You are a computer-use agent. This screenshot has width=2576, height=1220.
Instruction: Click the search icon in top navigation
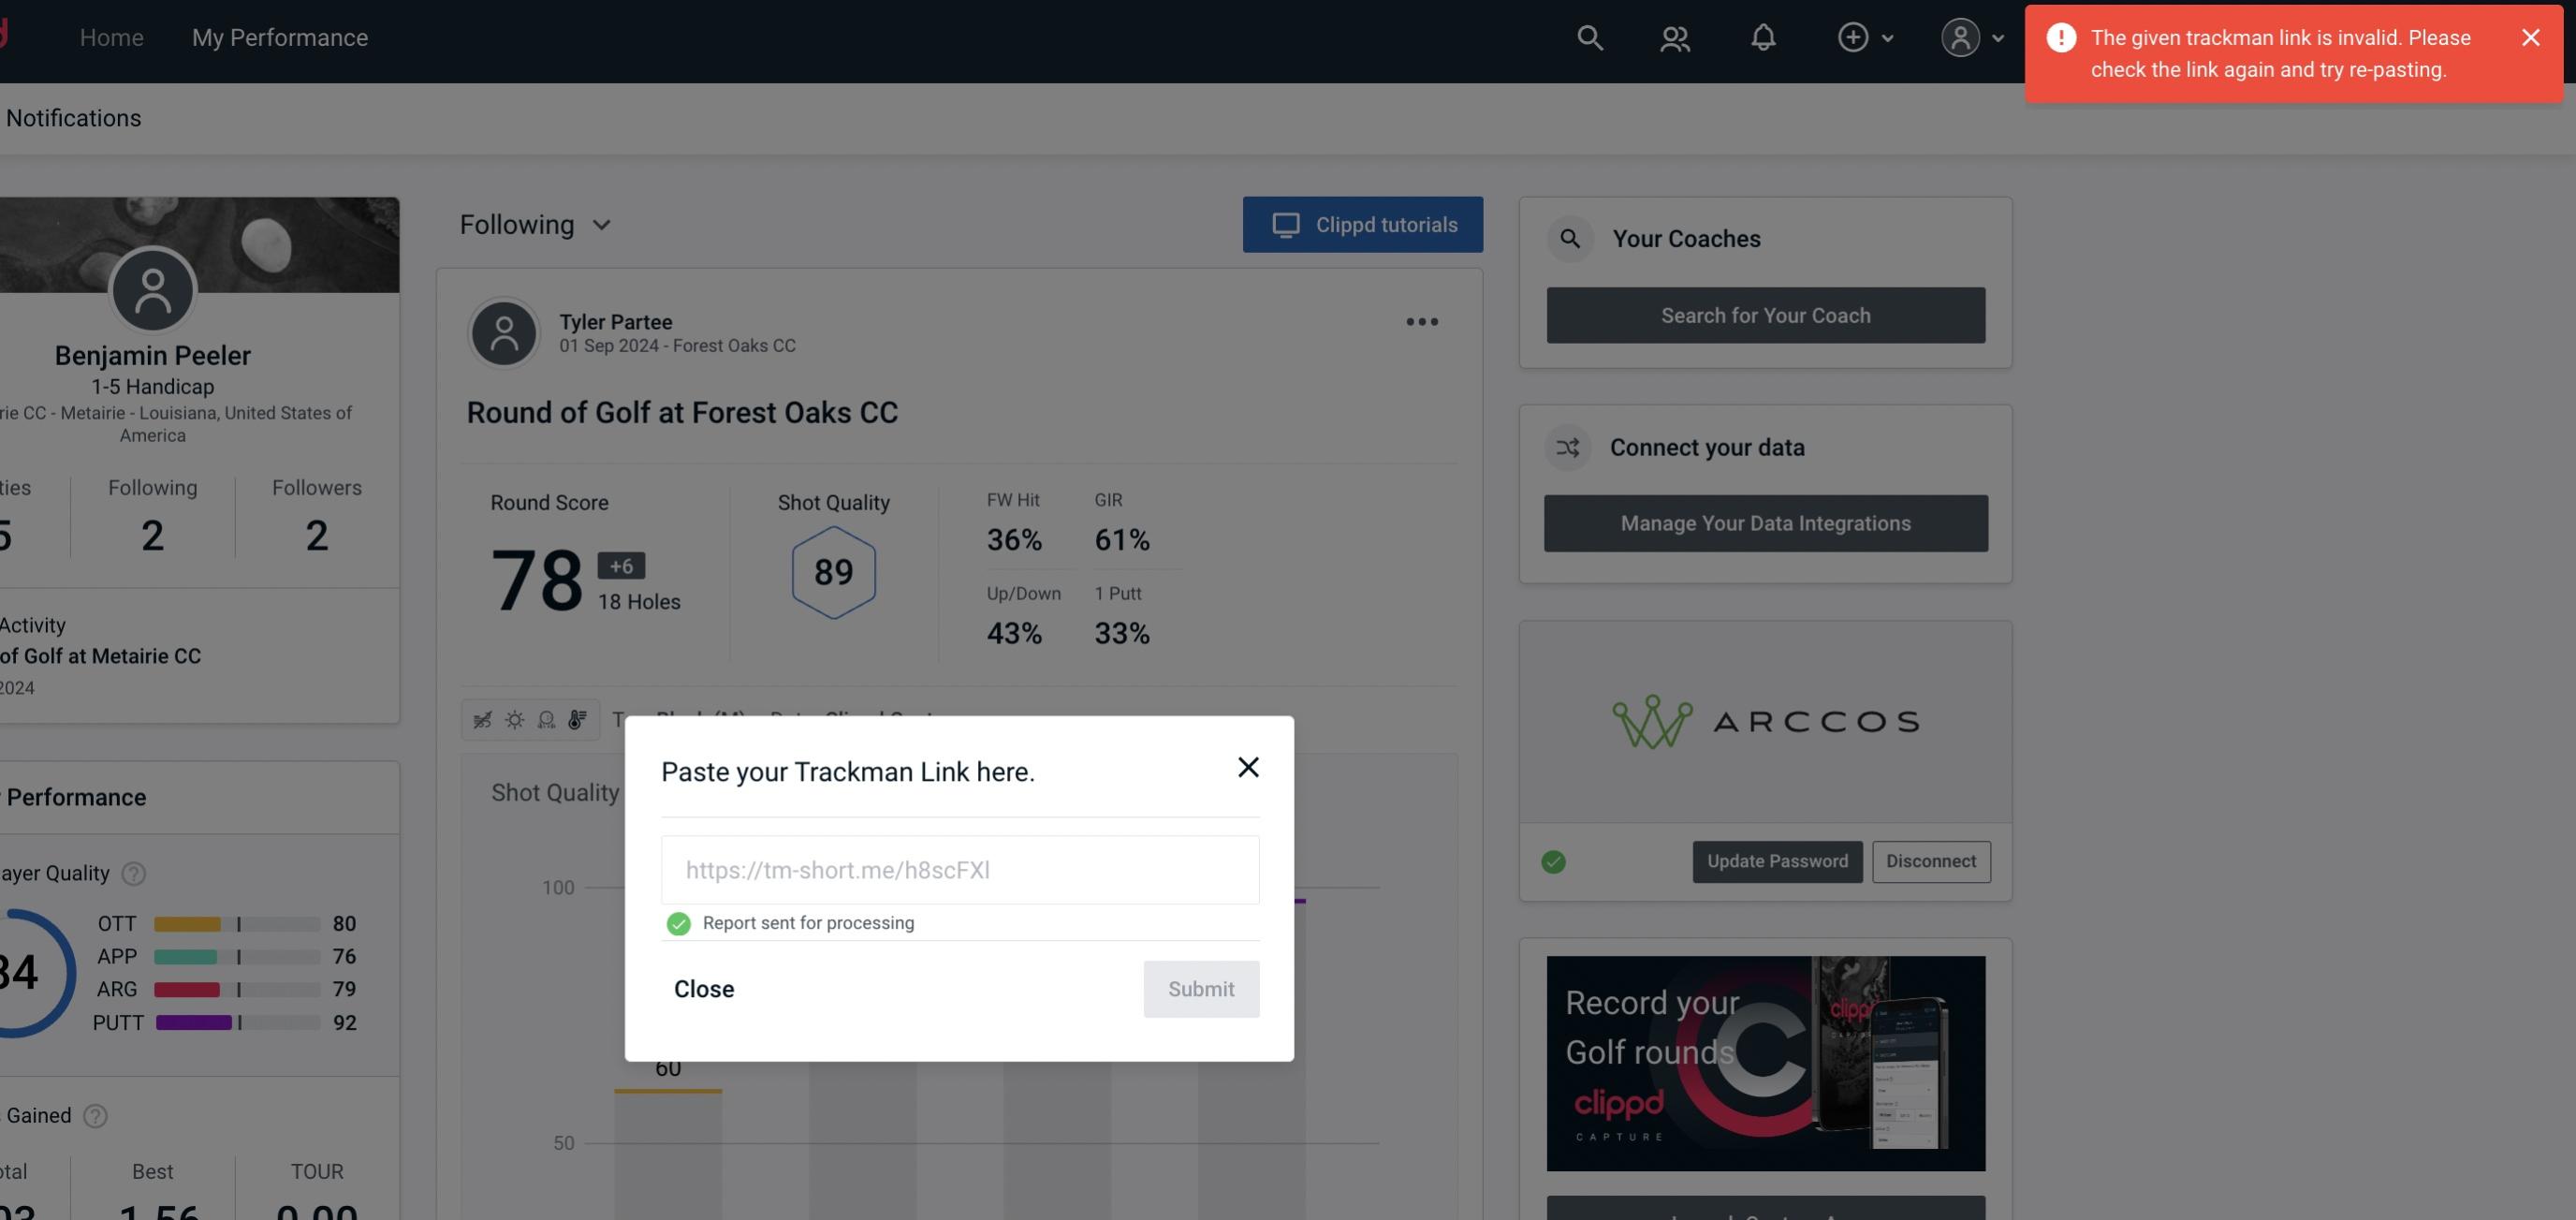click(x=1587, y=37)
